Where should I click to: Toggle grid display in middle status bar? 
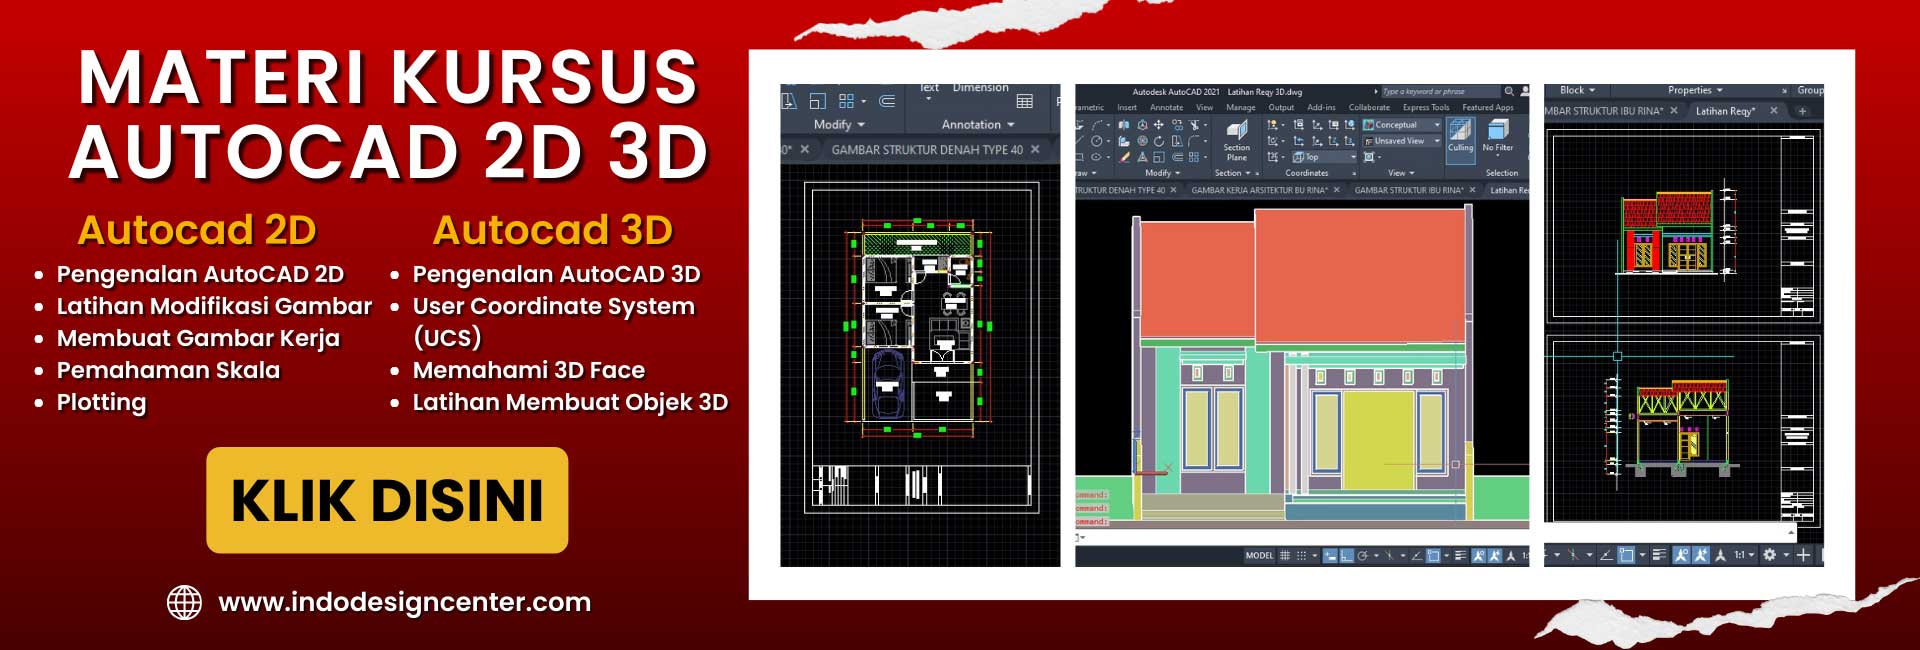(1285, 555)
